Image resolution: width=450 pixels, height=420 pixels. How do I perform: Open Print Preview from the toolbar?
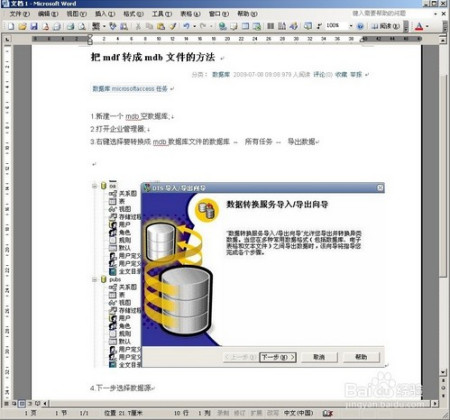coord(82,26)
